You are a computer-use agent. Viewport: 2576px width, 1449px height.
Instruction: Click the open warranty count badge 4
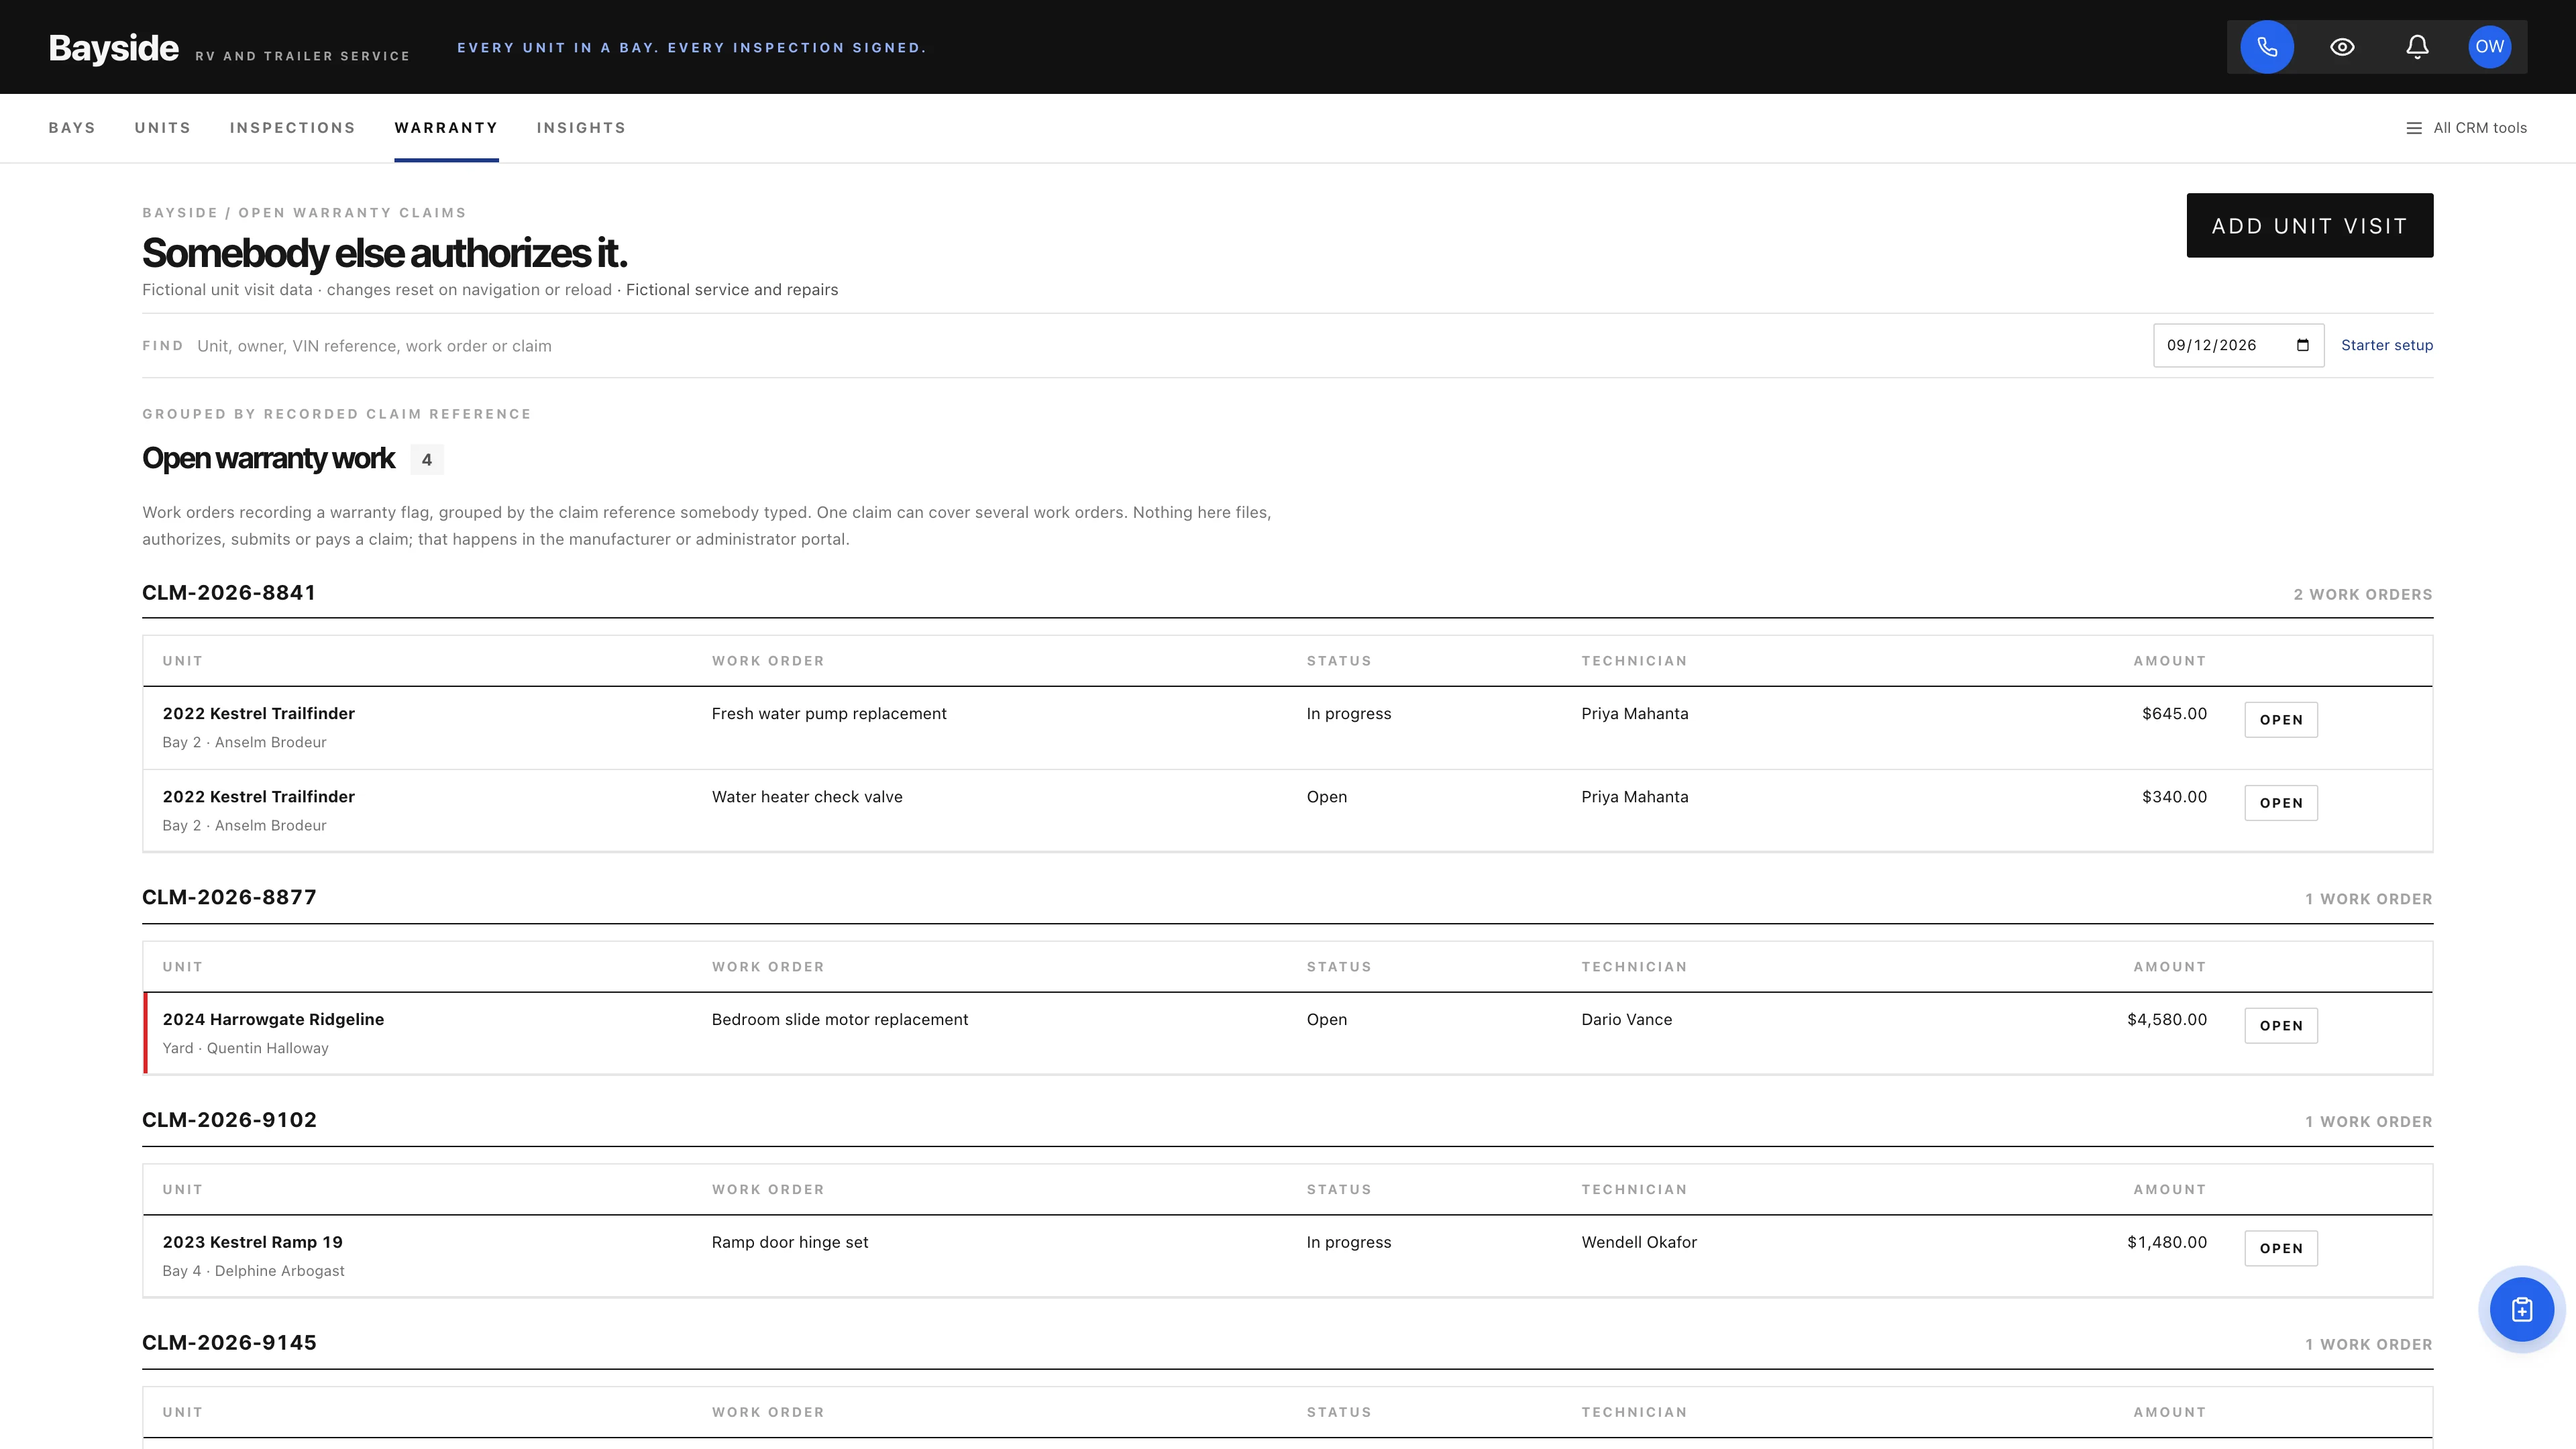427,460
